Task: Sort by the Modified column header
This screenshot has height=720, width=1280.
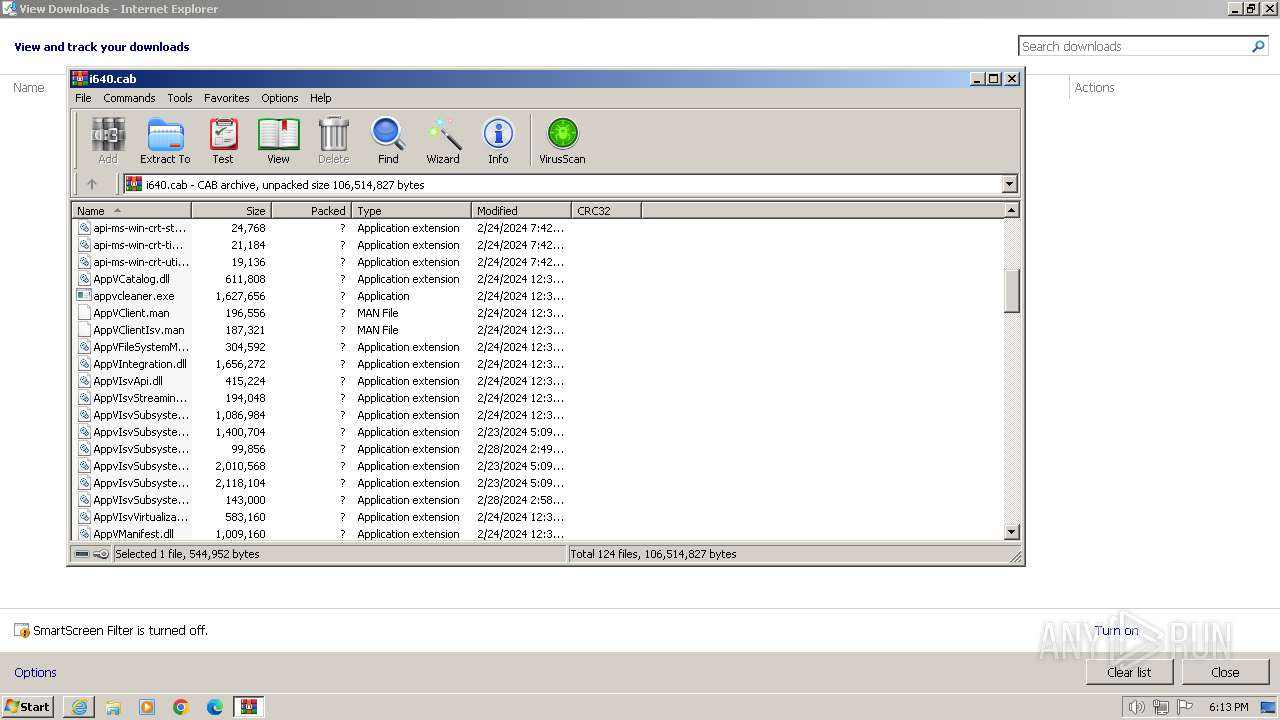Action: pos(521,211)
